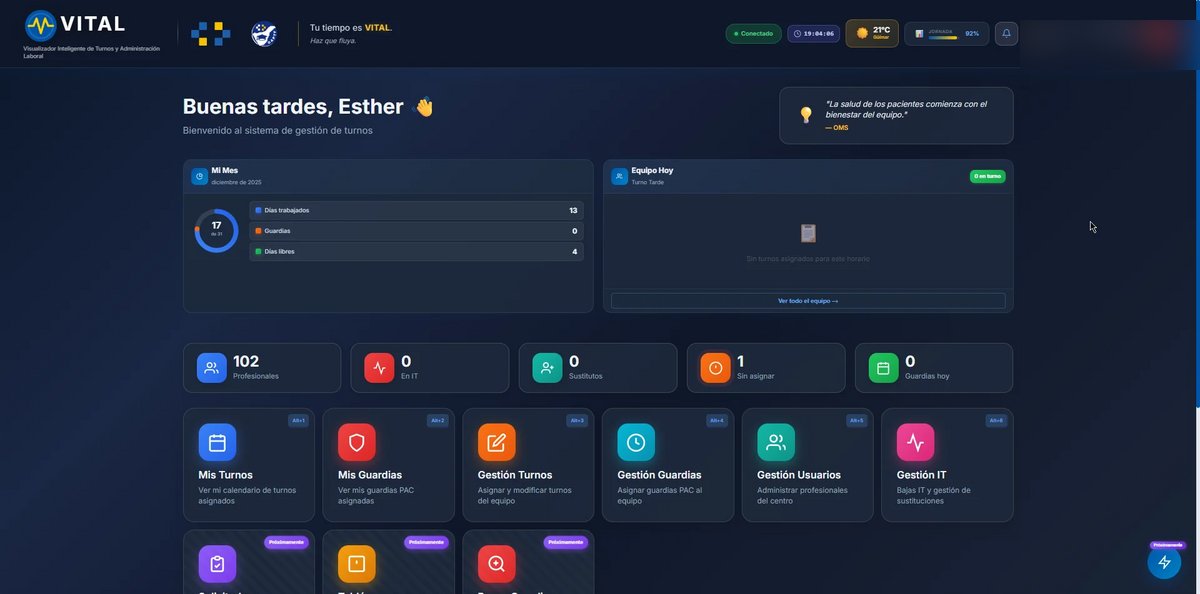
Task: Click Ver todo el equipo link
Action: tap(808, 300)
